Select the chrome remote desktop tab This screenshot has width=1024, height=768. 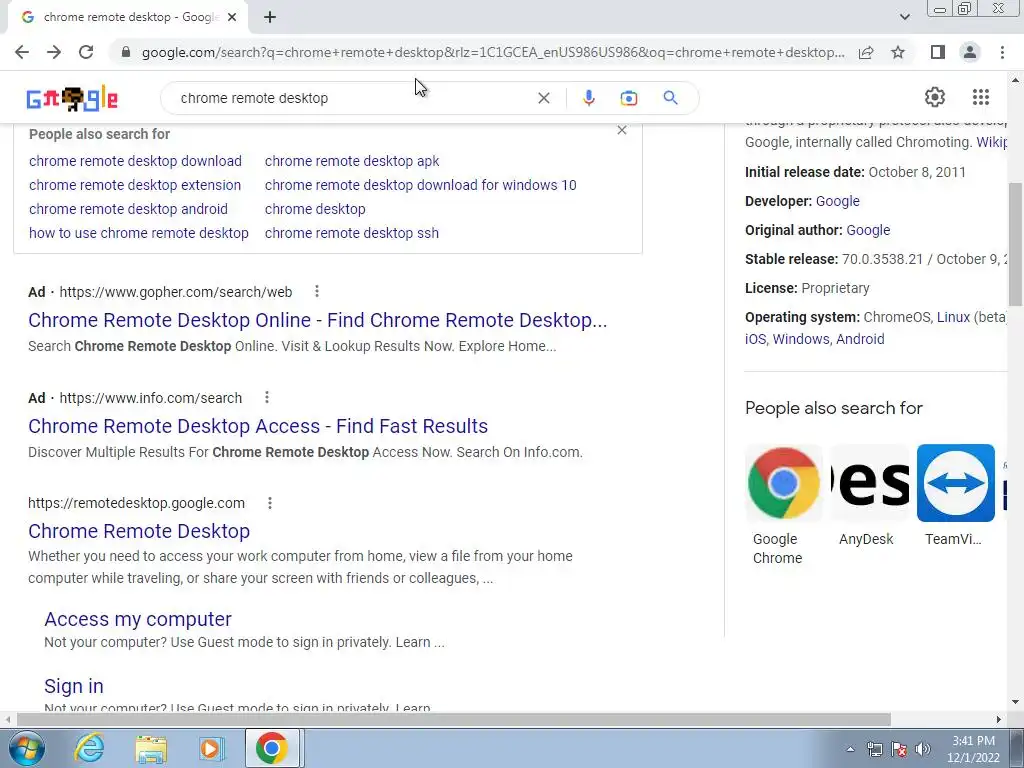(x=127, y=17)
